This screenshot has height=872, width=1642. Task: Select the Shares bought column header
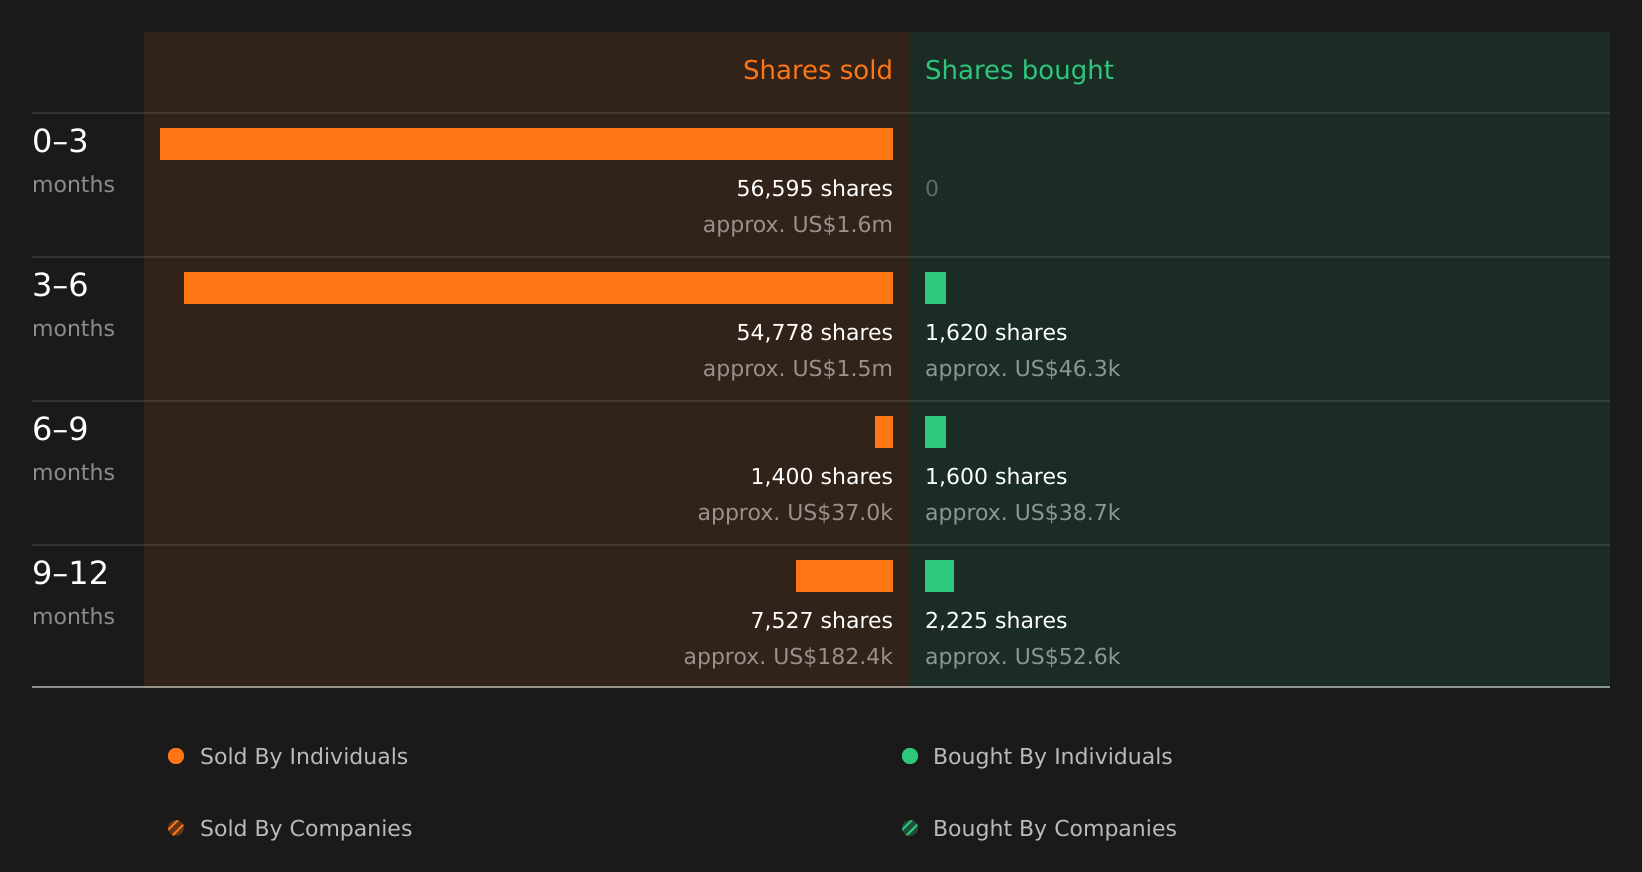[1019, 70]
